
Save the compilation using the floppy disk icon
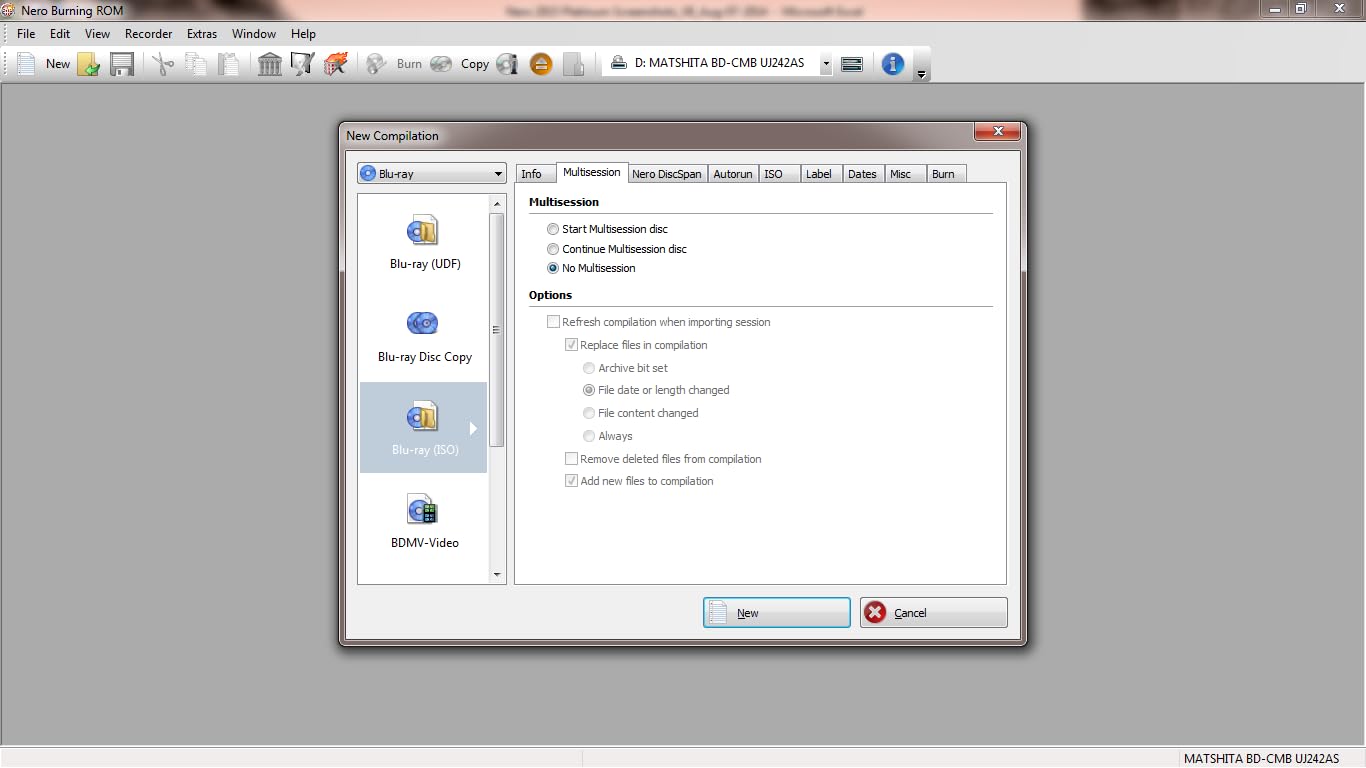click(x=122, y=64)
